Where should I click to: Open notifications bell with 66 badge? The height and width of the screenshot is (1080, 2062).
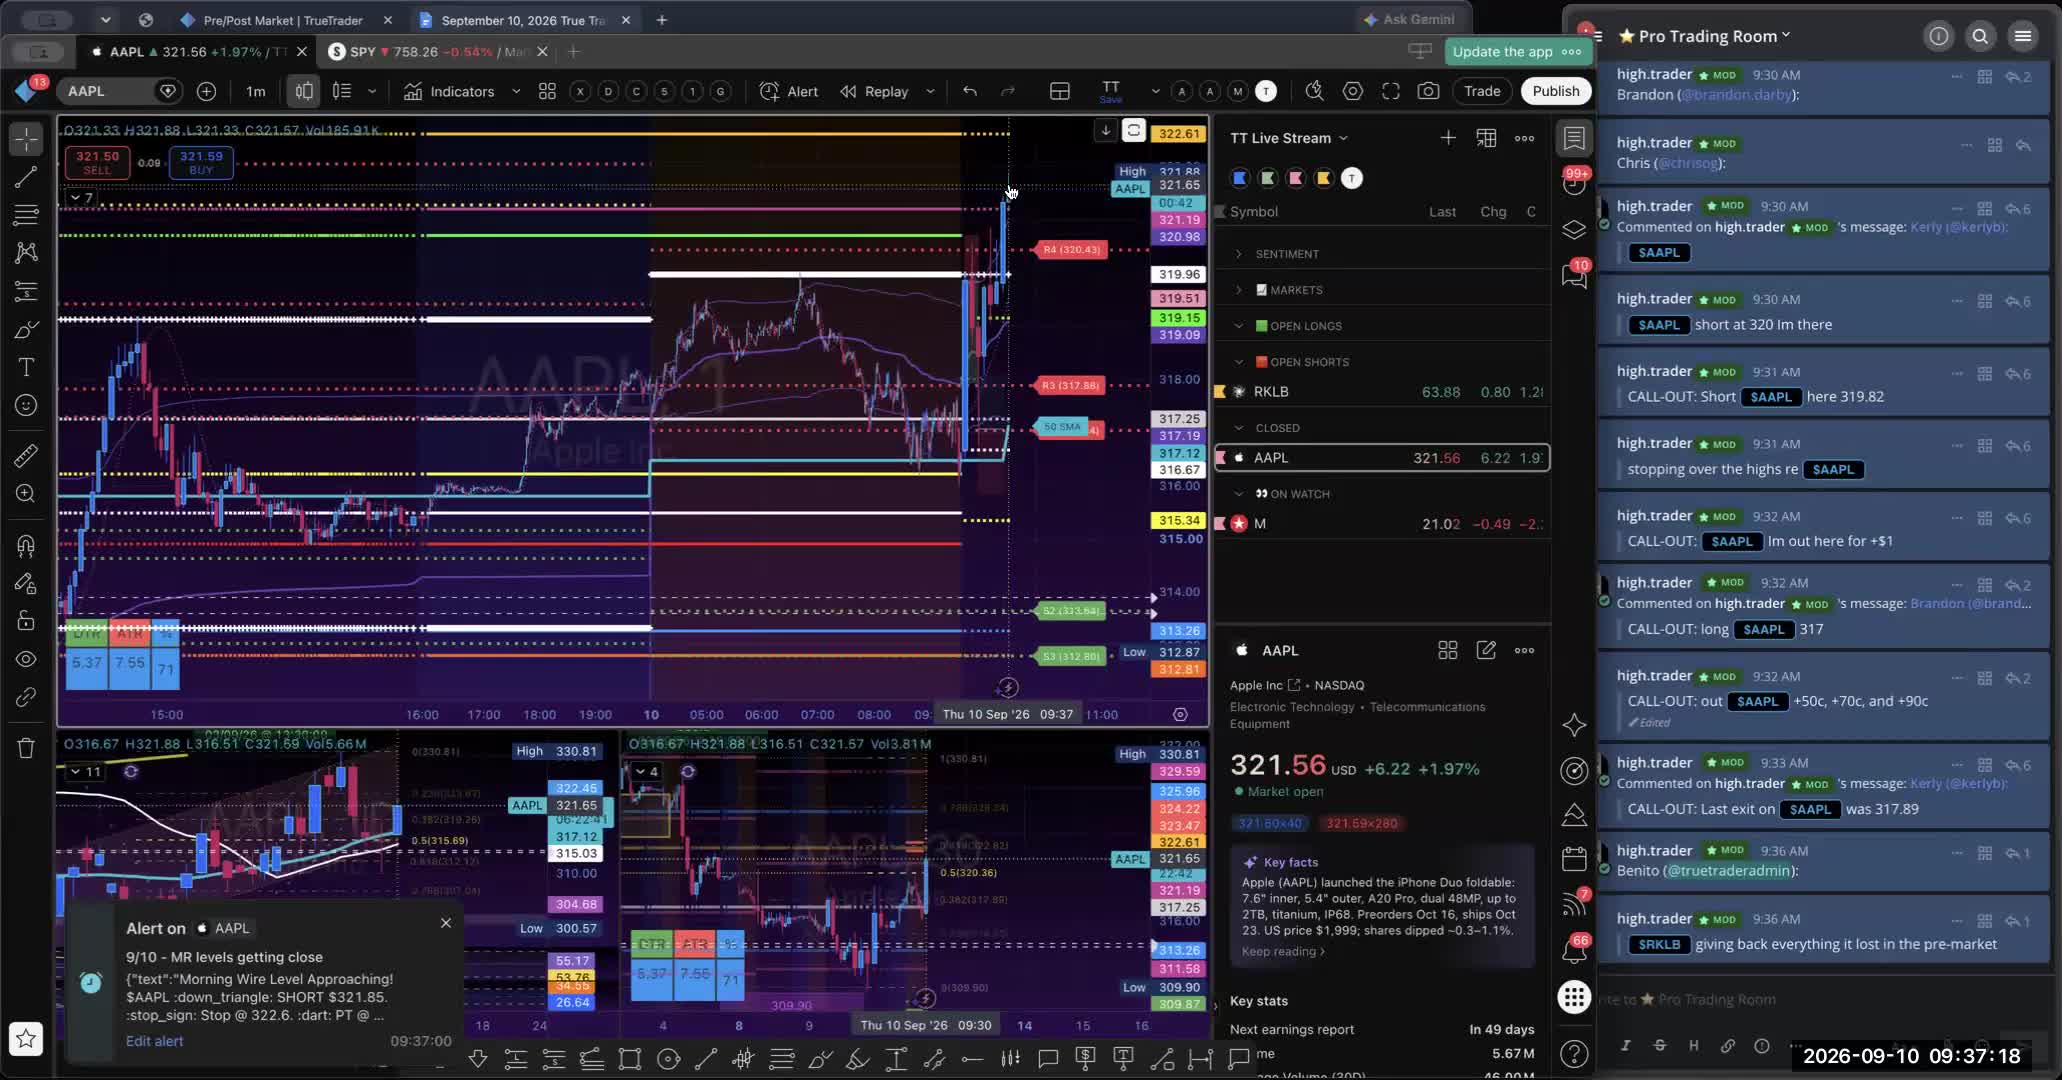[1574, 951]
